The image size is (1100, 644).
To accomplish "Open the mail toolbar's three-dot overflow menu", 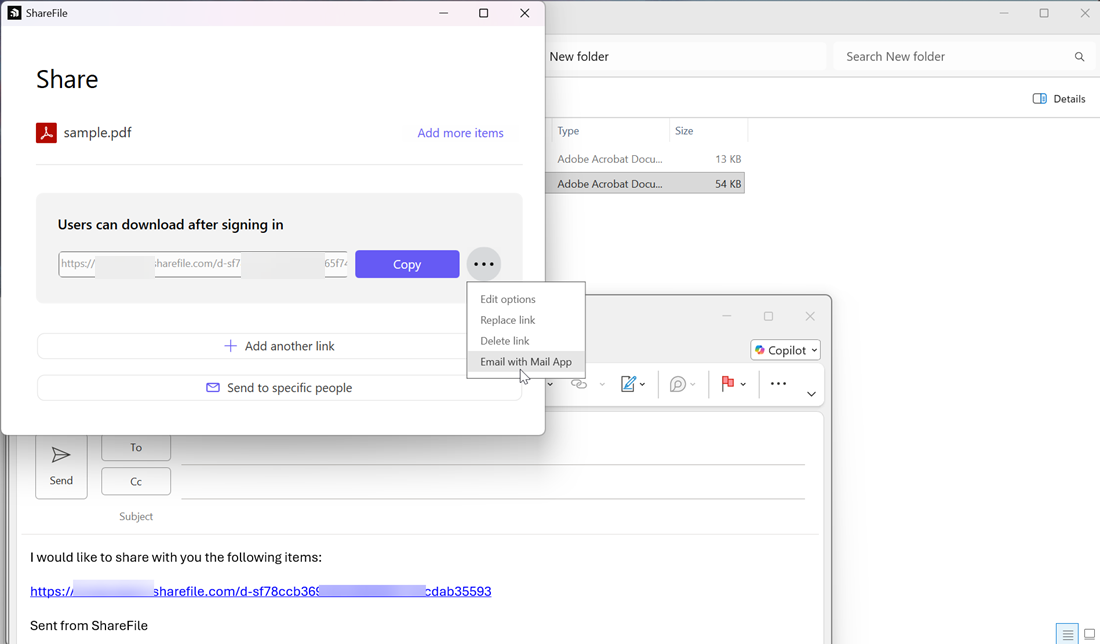I will pos(778,384).
